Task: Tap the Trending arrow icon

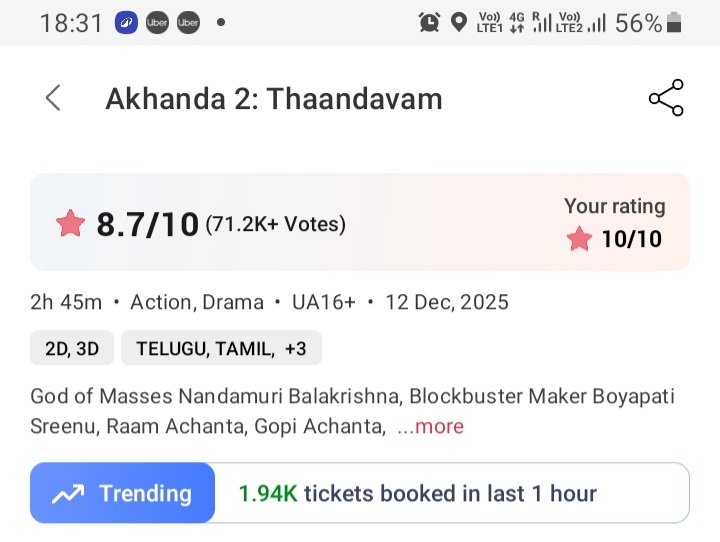Action: pos(68,493)
